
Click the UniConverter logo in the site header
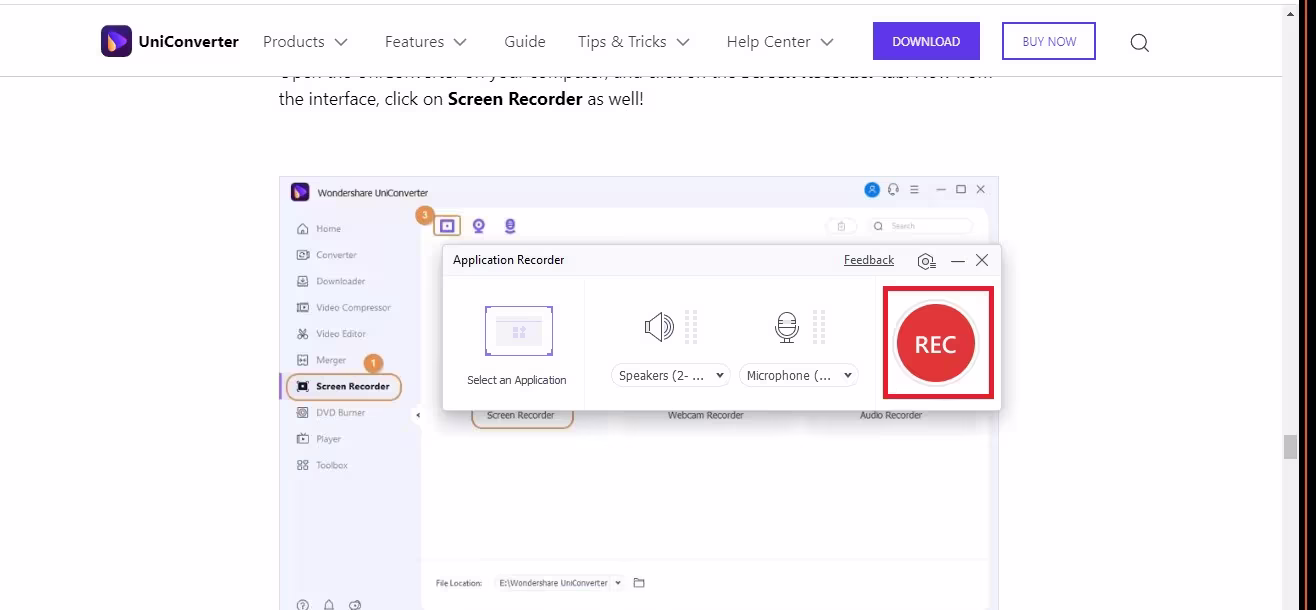tap(170, 41)
